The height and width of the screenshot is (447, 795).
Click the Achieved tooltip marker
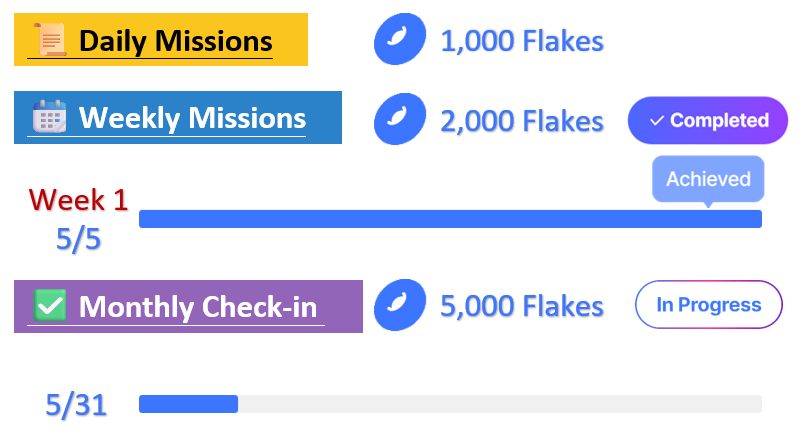(x=708, y=180)
